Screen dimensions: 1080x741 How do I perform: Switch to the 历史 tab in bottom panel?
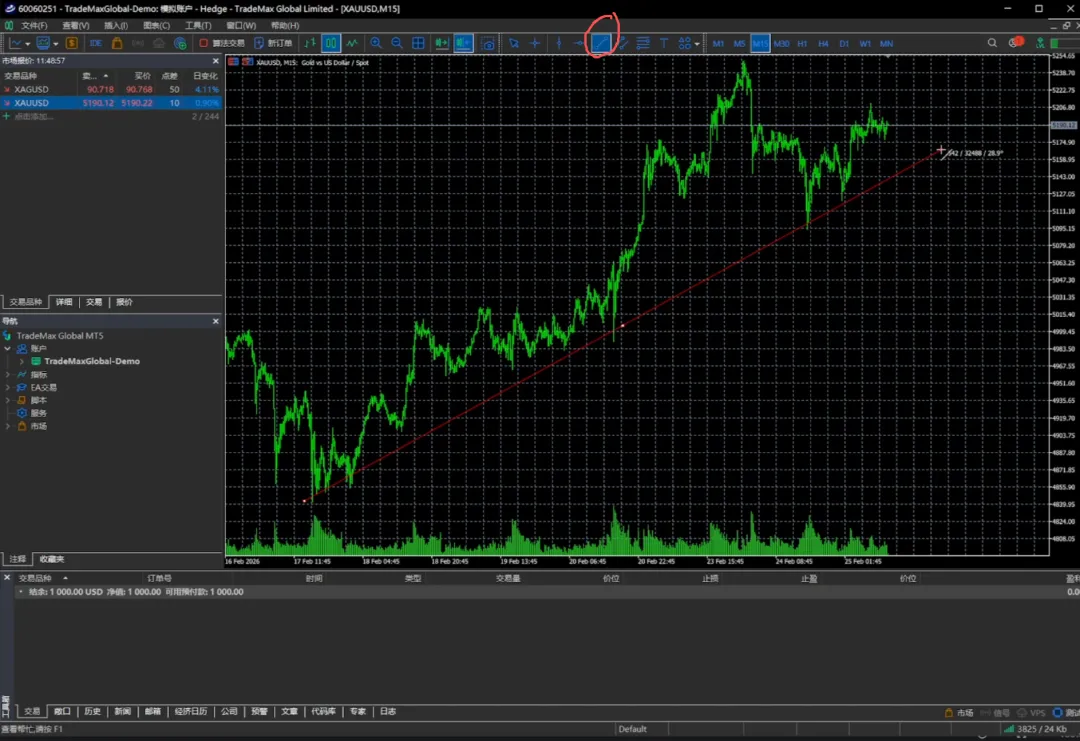click(92, 711)
